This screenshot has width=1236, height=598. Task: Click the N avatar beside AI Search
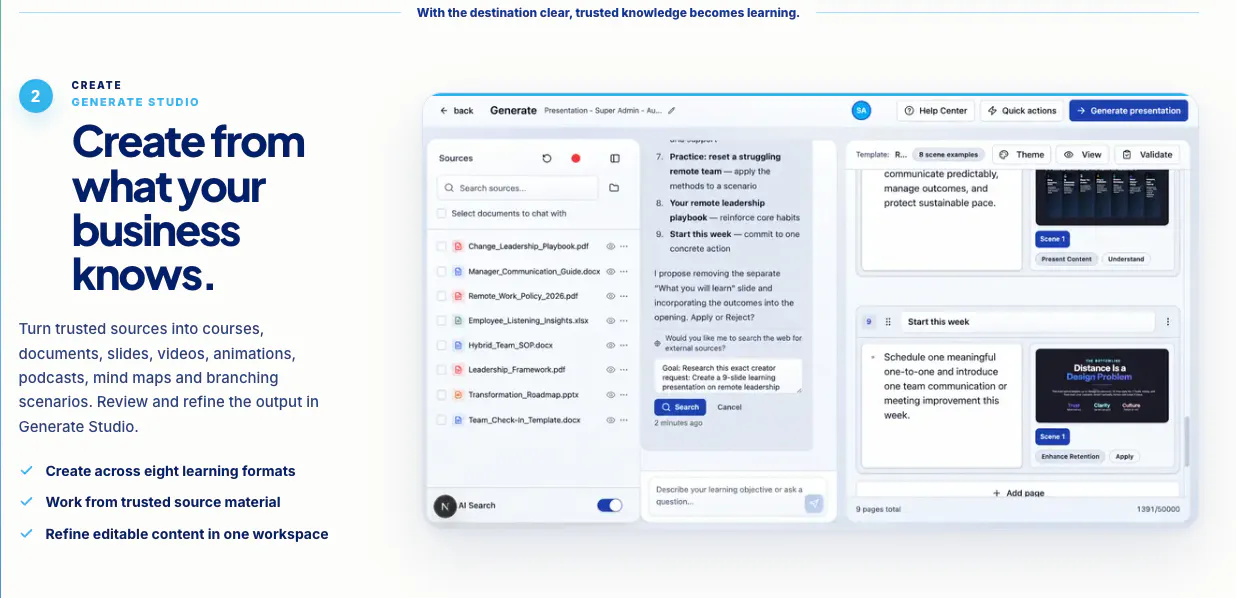click(445, 506)
